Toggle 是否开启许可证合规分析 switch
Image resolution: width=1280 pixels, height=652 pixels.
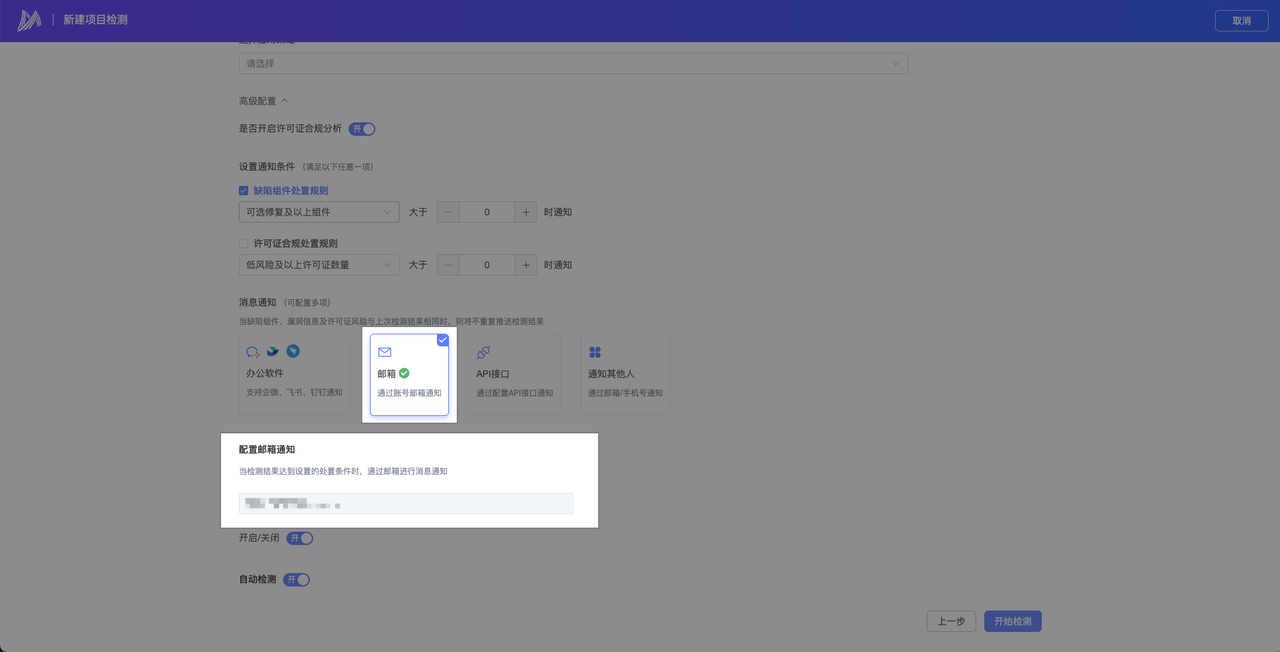[362, 129]
